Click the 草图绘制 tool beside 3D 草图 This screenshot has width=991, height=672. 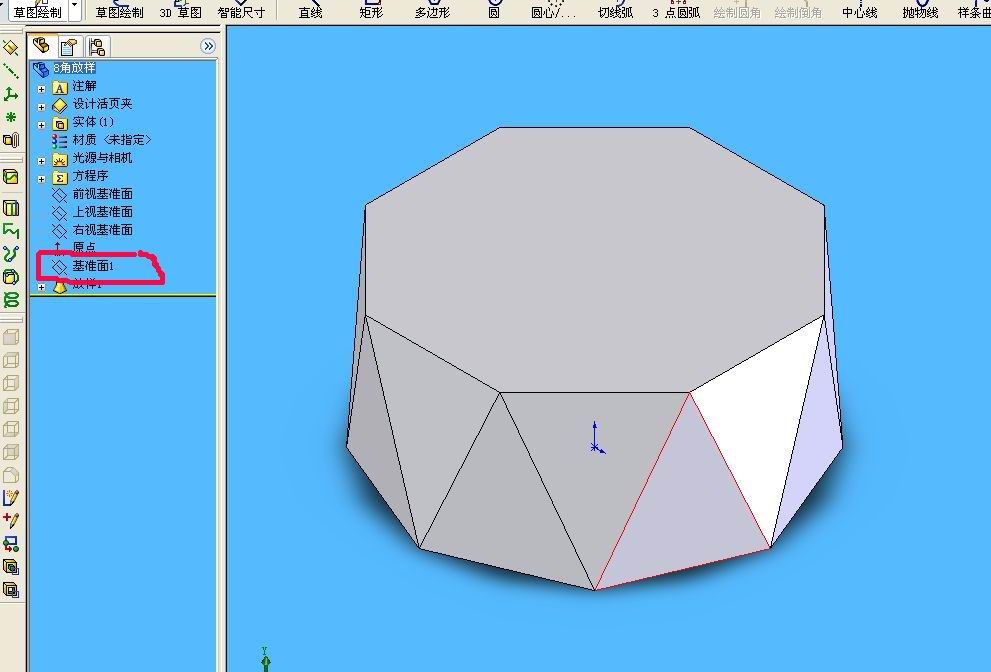tap(119, 10)
